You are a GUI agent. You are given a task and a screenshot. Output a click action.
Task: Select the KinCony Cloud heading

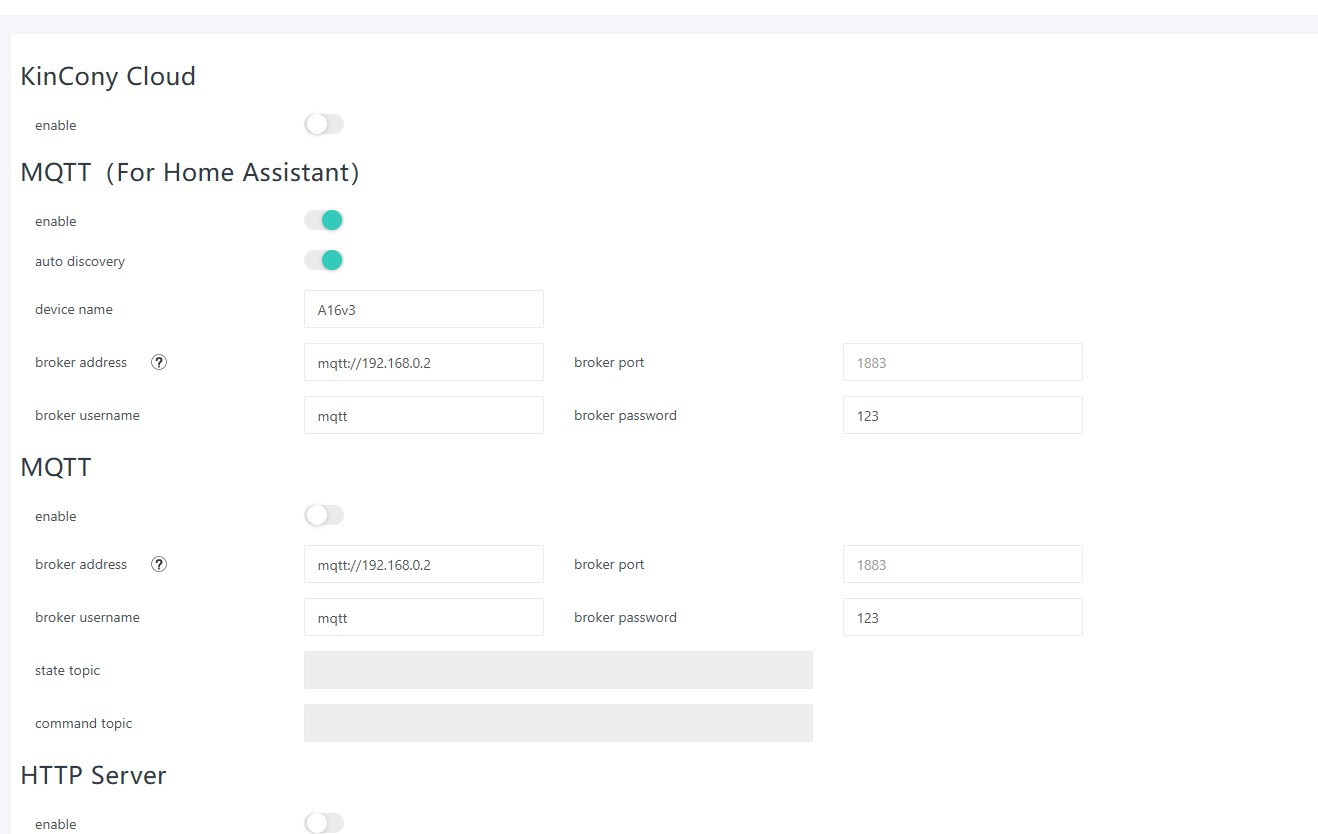pyautogui.click(x=108, y=76)
